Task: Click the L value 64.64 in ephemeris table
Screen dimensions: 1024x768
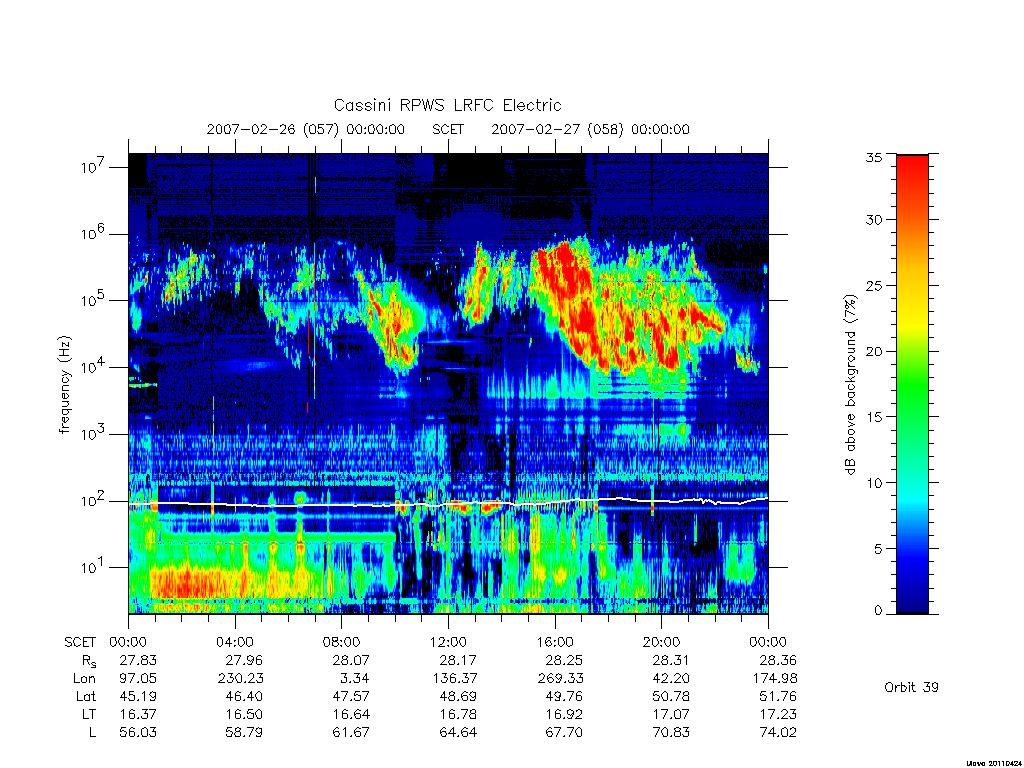Action: tap(457, 732)
